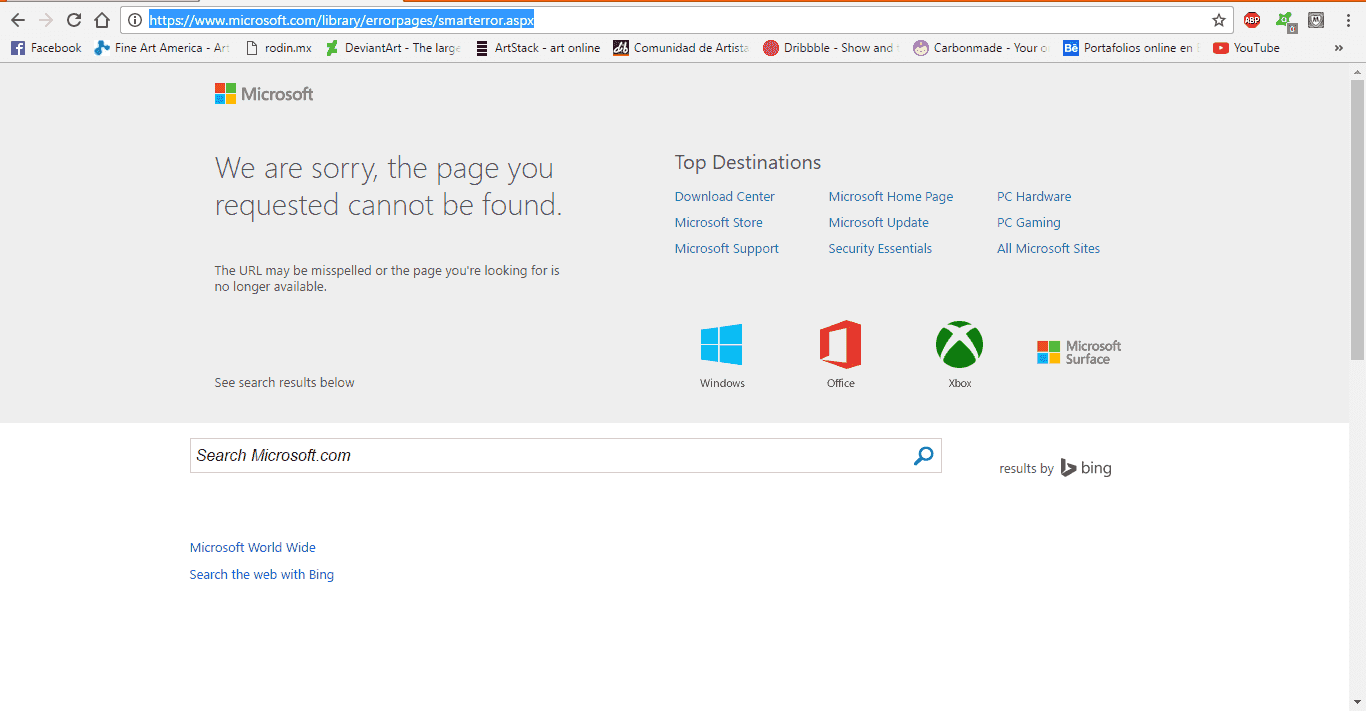Follow the PC Gaming link
Viewport: 1366px width, 711px height.
[x=1029, y=223]
